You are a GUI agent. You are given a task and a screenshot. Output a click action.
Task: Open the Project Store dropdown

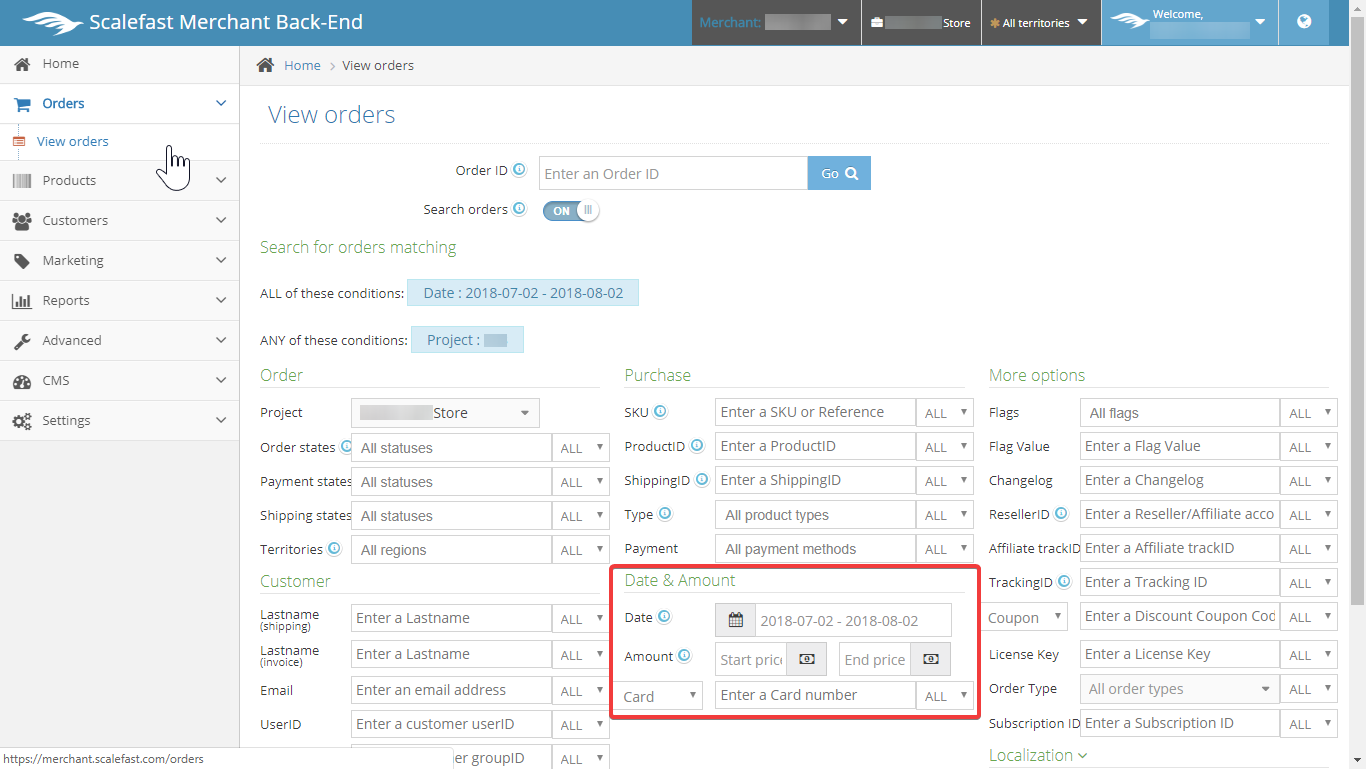point(445,413)
